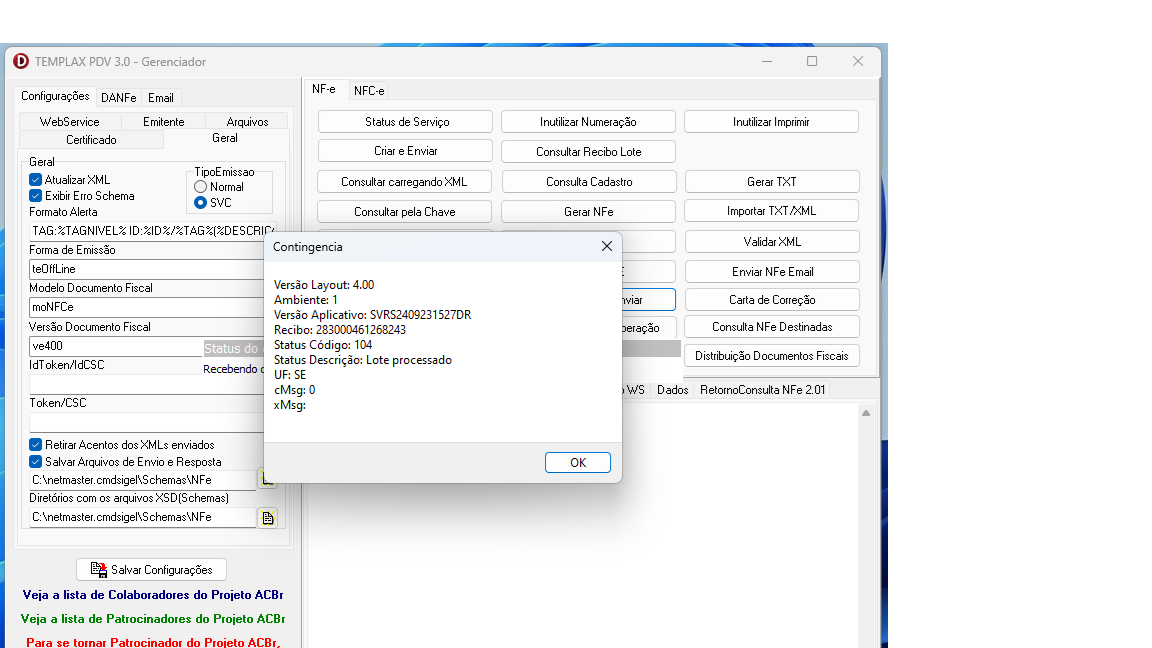Click Importar TXT/XML button
This screenshot has height=648, width=1152.
tap(771, 211)
